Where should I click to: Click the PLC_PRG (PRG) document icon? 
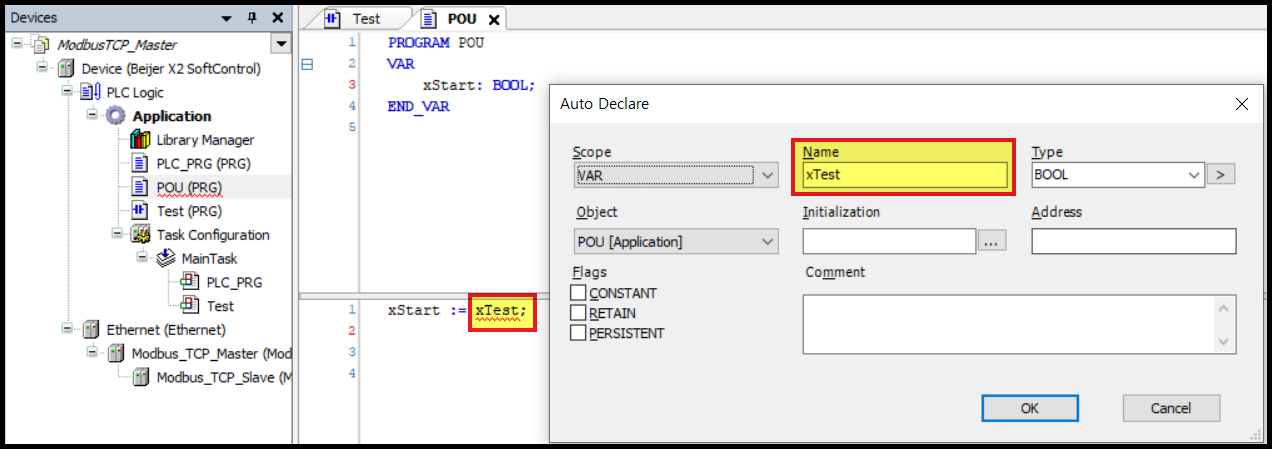[141, 163]
